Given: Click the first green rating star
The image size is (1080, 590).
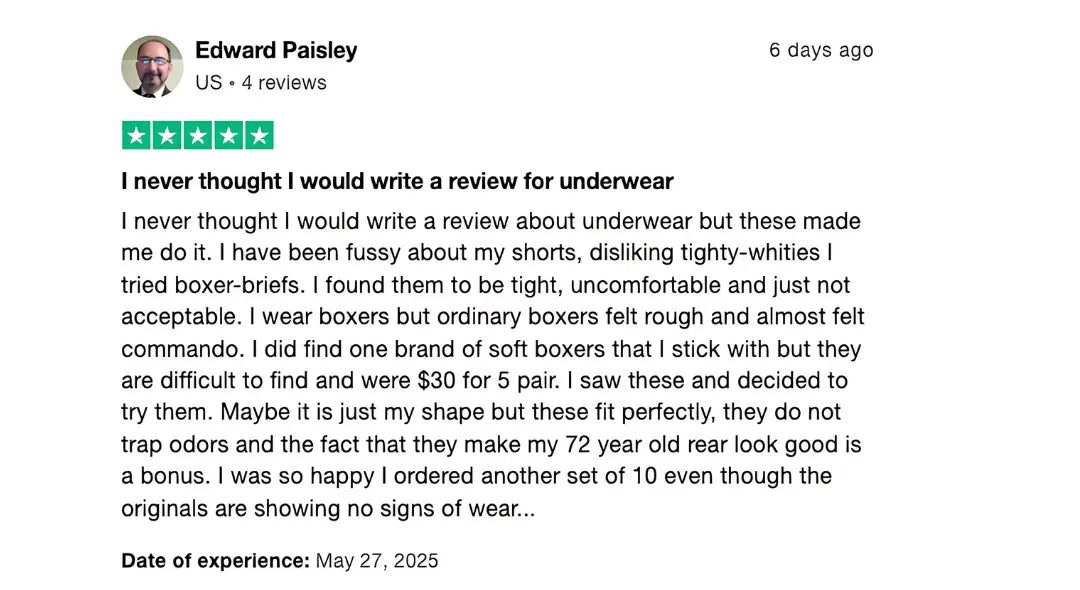Looking at the screenshot, I should click(136, 135).
